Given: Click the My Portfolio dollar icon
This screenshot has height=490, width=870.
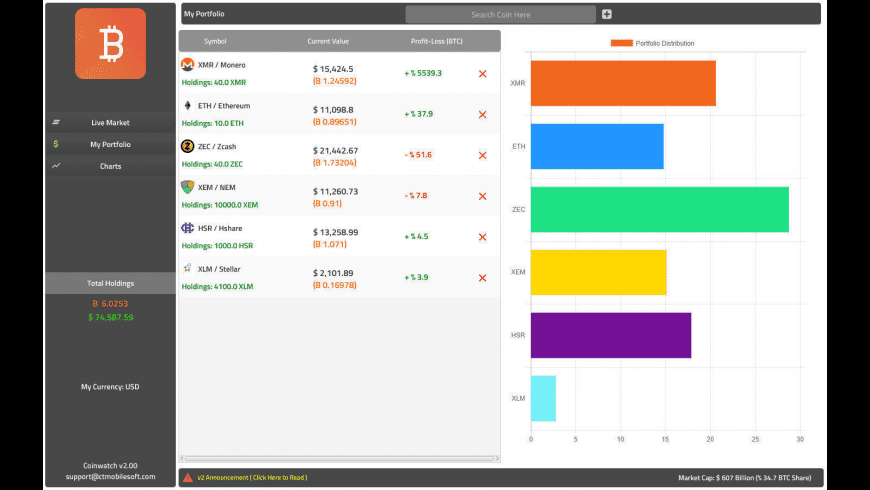Looking at the screenshot, I should point(55,144).
